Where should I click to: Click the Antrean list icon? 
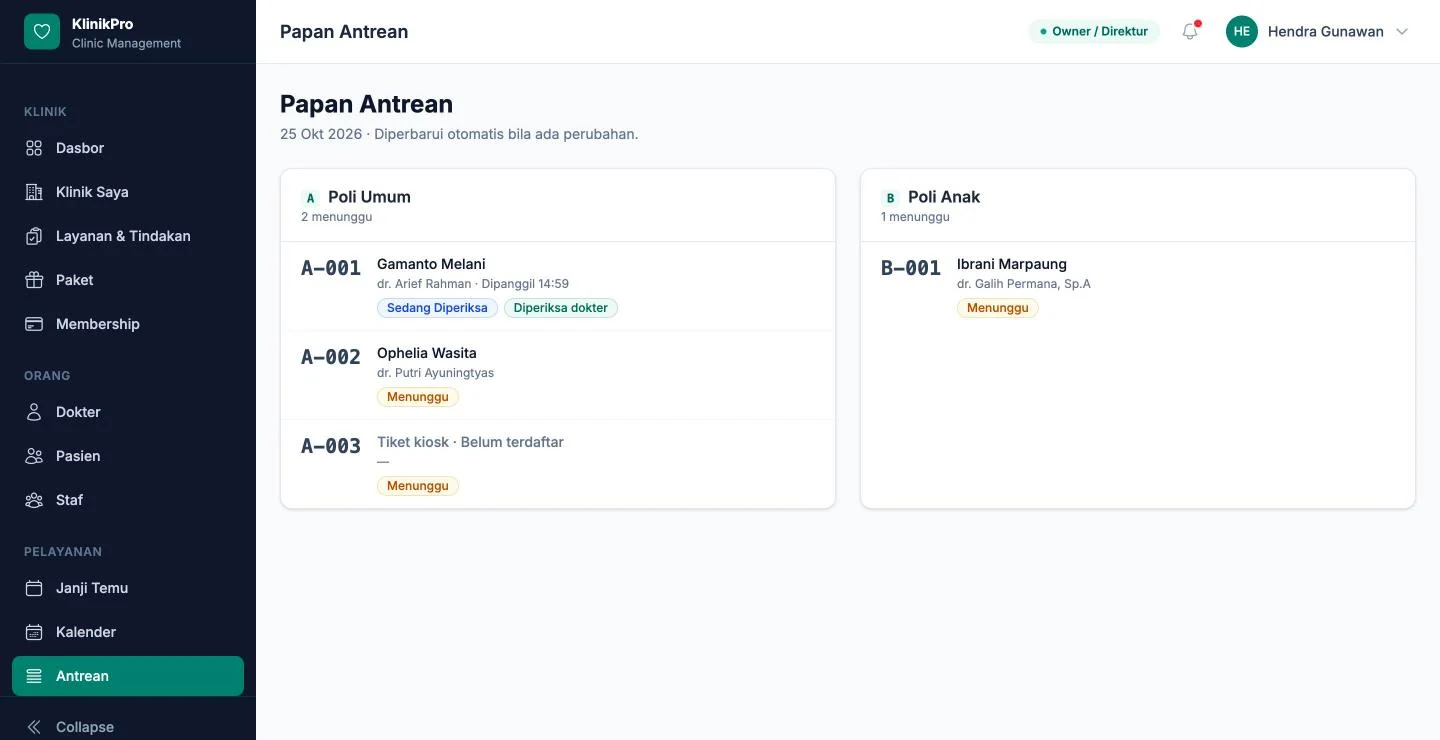[34, 676]
